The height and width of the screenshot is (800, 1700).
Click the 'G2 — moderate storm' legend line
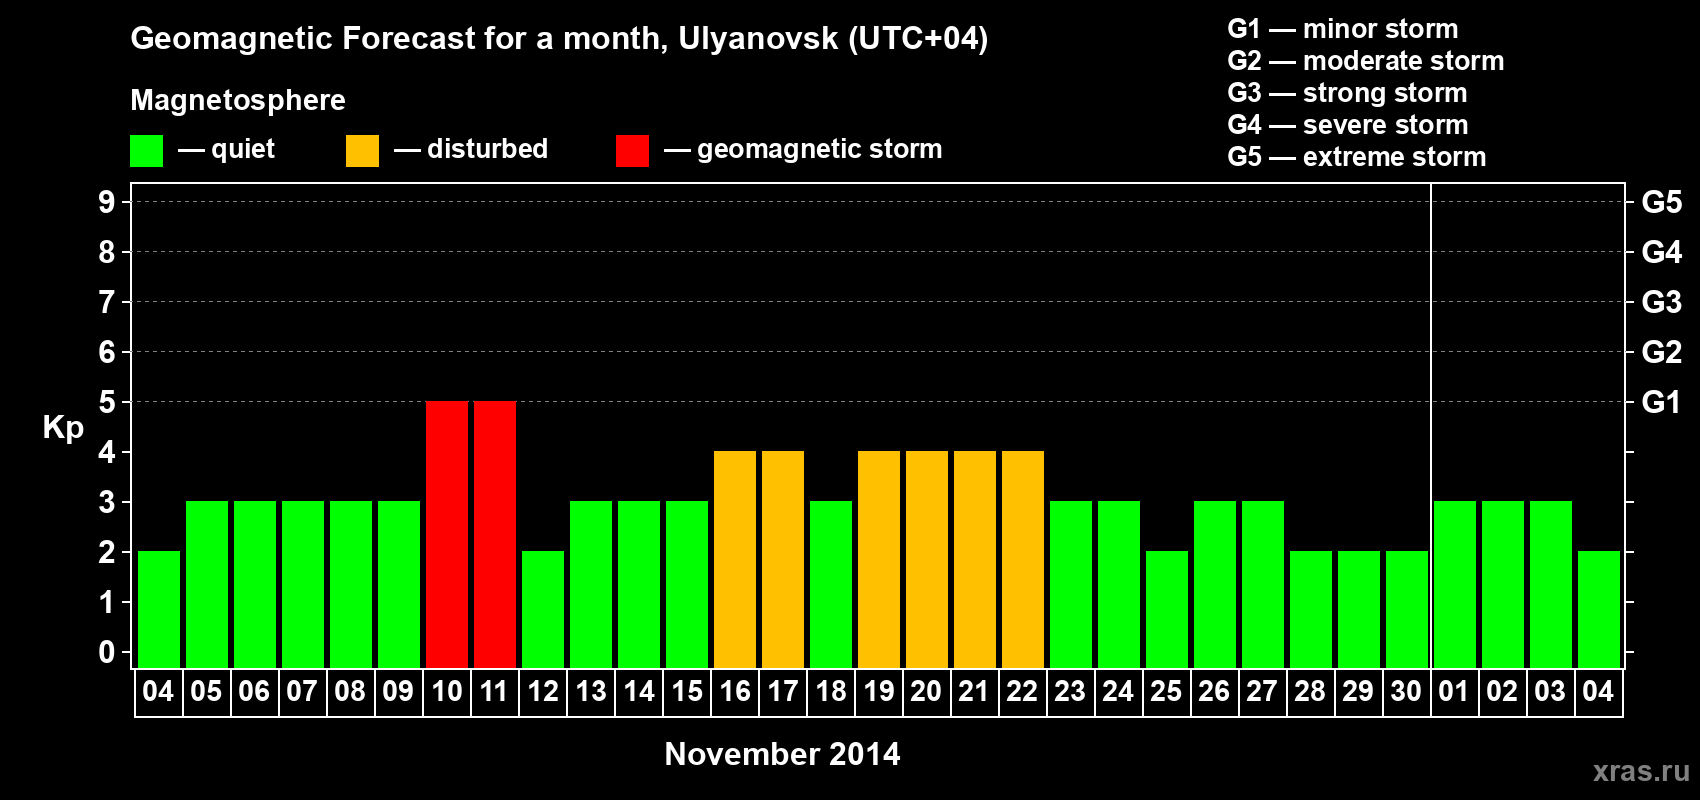click(x=1366, y=61)
